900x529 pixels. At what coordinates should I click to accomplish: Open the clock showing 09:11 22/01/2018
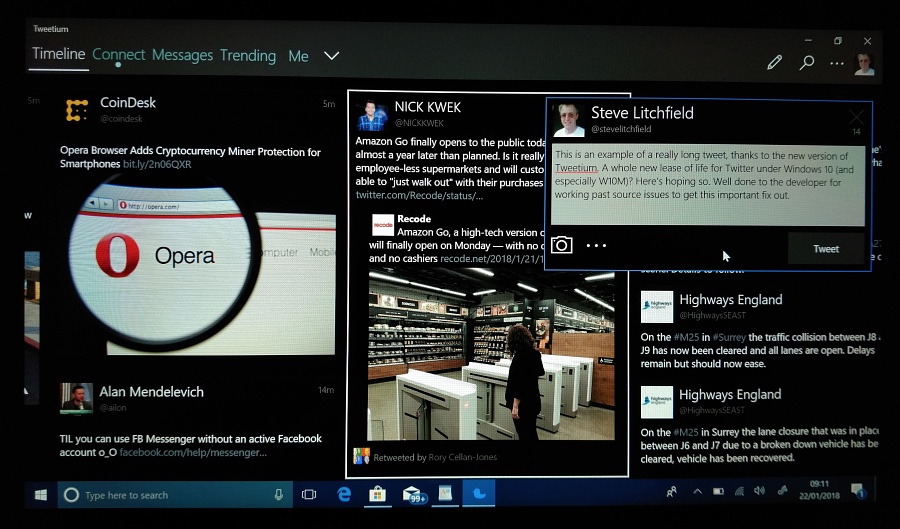click(x=819, y=490)
